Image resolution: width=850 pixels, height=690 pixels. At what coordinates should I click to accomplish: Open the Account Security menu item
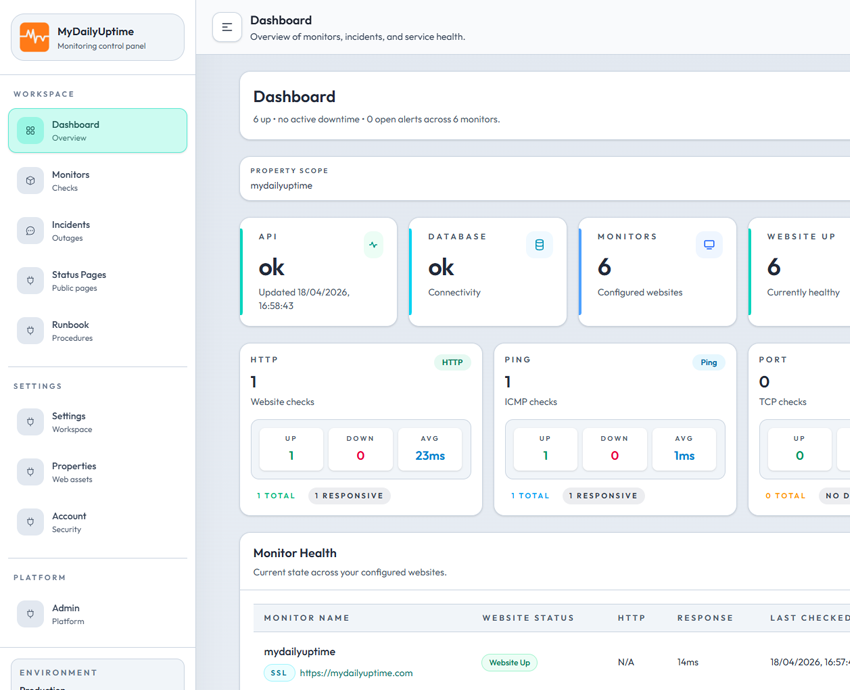(x=98, y=522)
